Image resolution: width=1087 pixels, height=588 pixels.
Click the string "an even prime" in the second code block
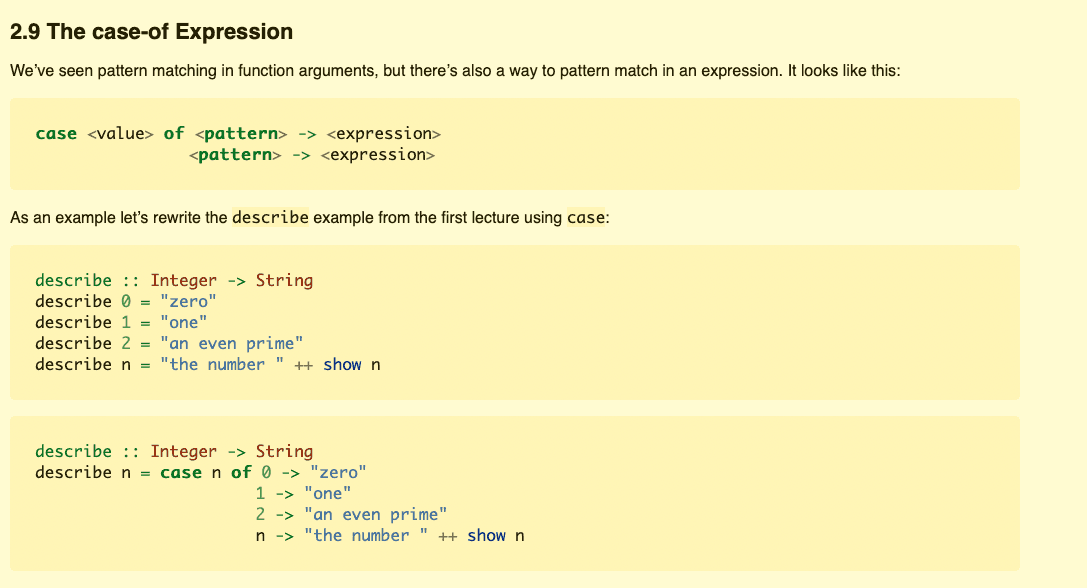click(x=232, y=344)
